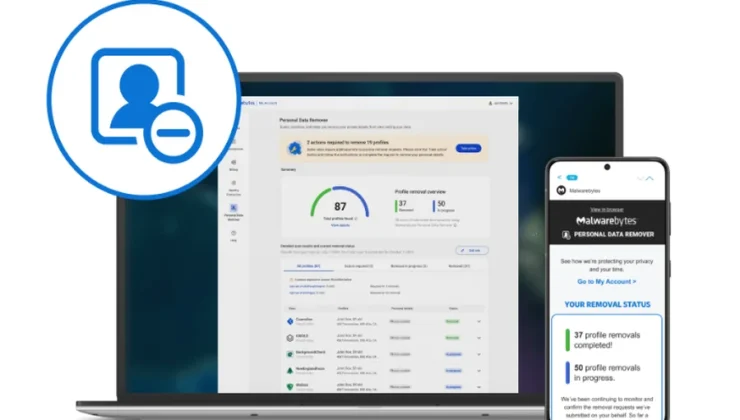
Task: Click the BackgroundCheck site icon
Action: point(290,354)
